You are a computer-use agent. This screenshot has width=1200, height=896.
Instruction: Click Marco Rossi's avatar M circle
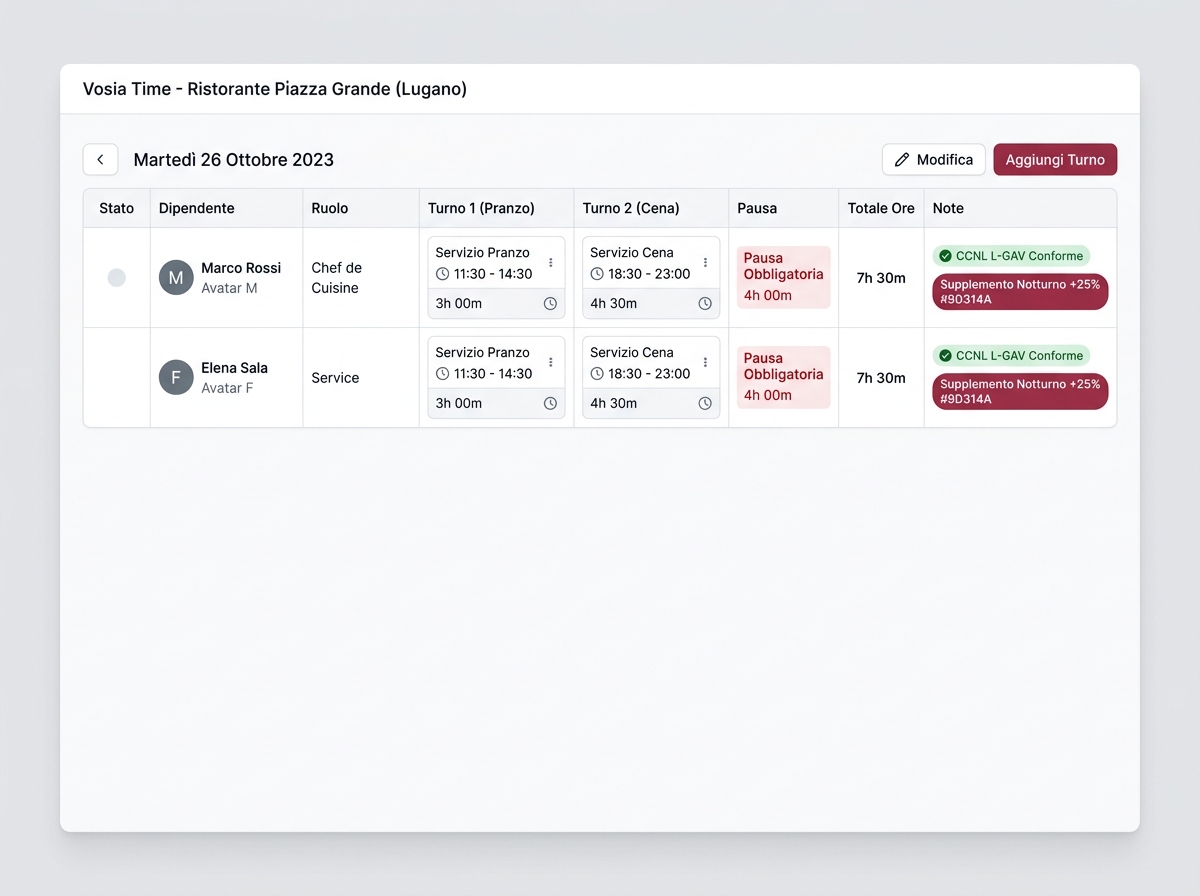point(176,278)
